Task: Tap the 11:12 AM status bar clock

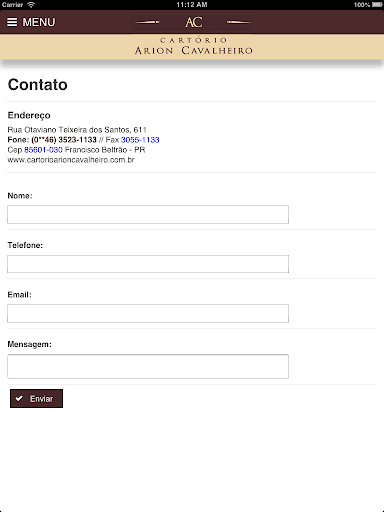Action: pyautogui.click(x=192, y=5)
